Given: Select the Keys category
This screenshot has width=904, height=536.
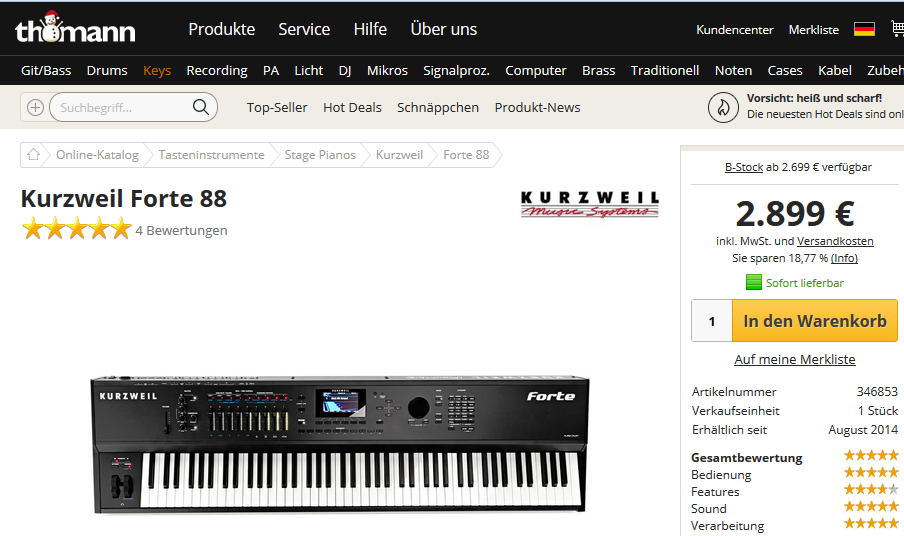Looking at the screenshot, I should click(x=157, y=70).
